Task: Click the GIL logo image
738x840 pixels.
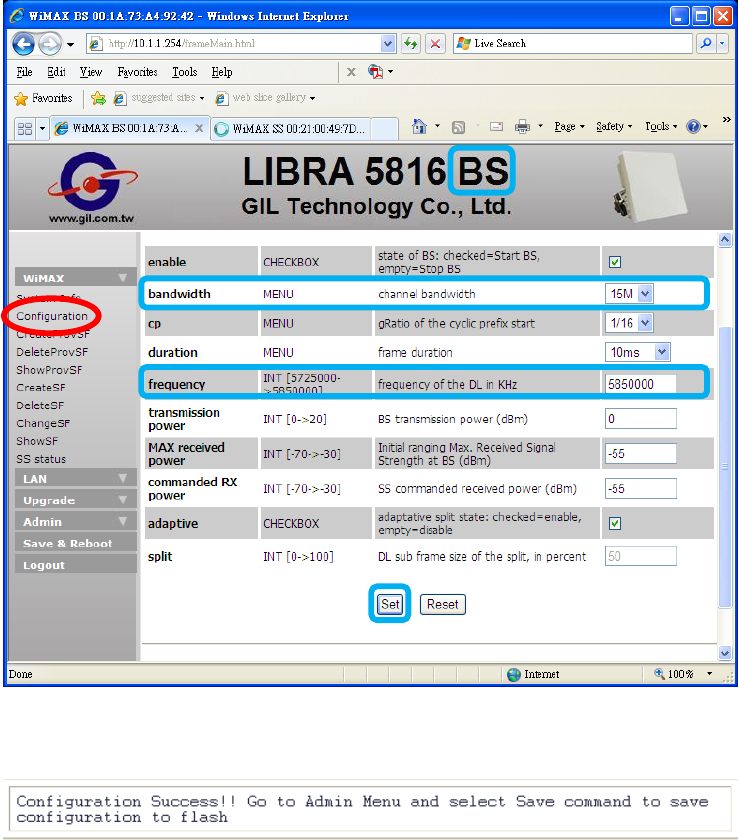Action: [92, 188]
